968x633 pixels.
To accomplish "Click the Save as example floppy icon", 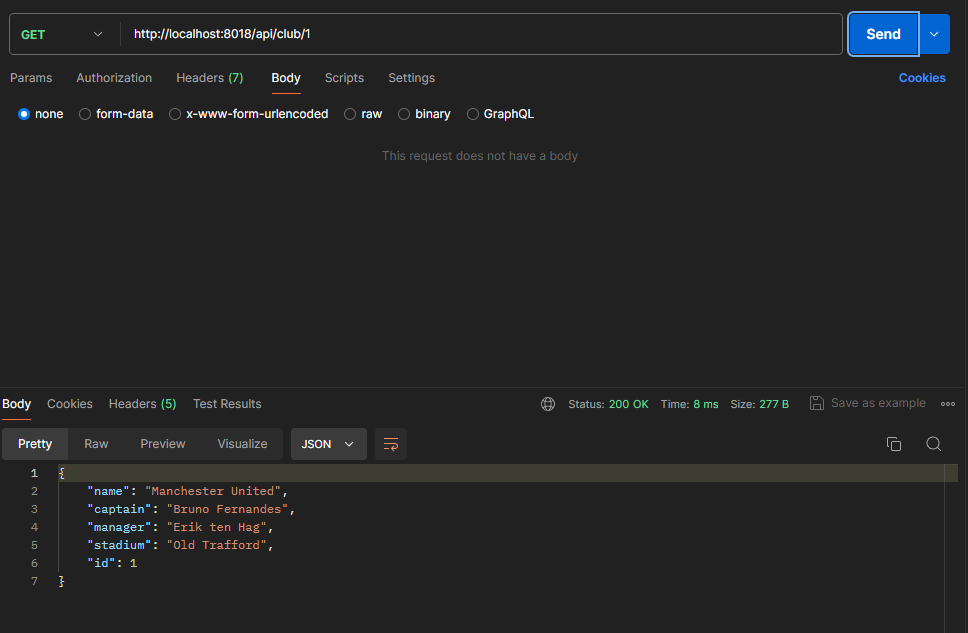I will [x=817, y=403].
